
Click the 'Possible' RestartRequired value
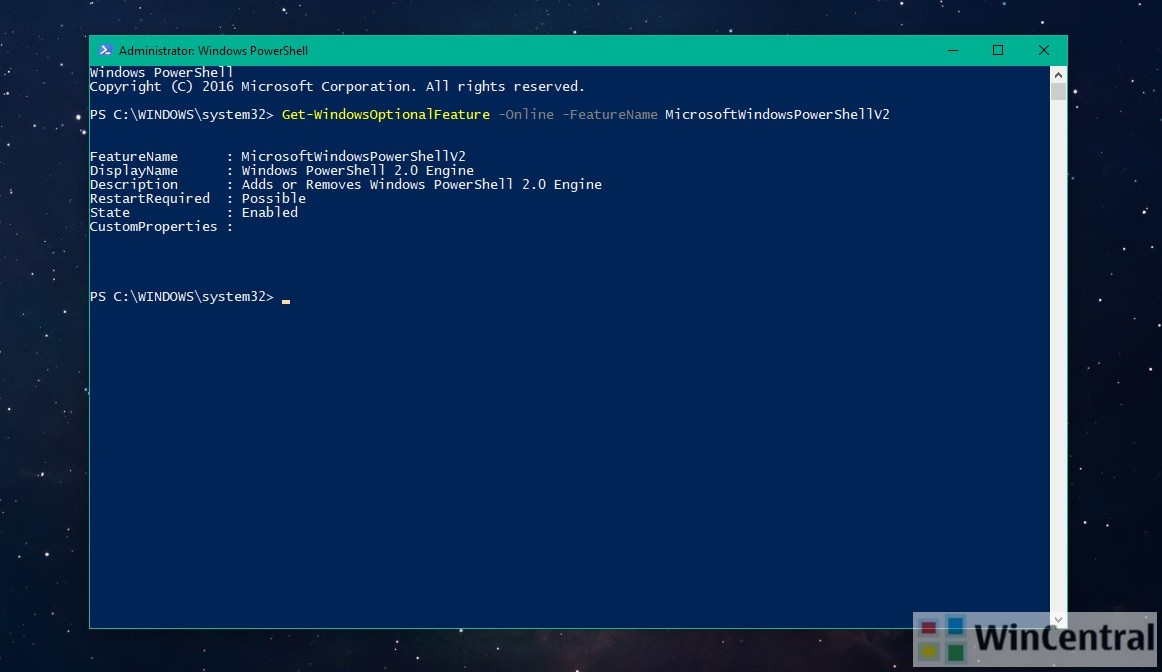[x=273, y=199]
